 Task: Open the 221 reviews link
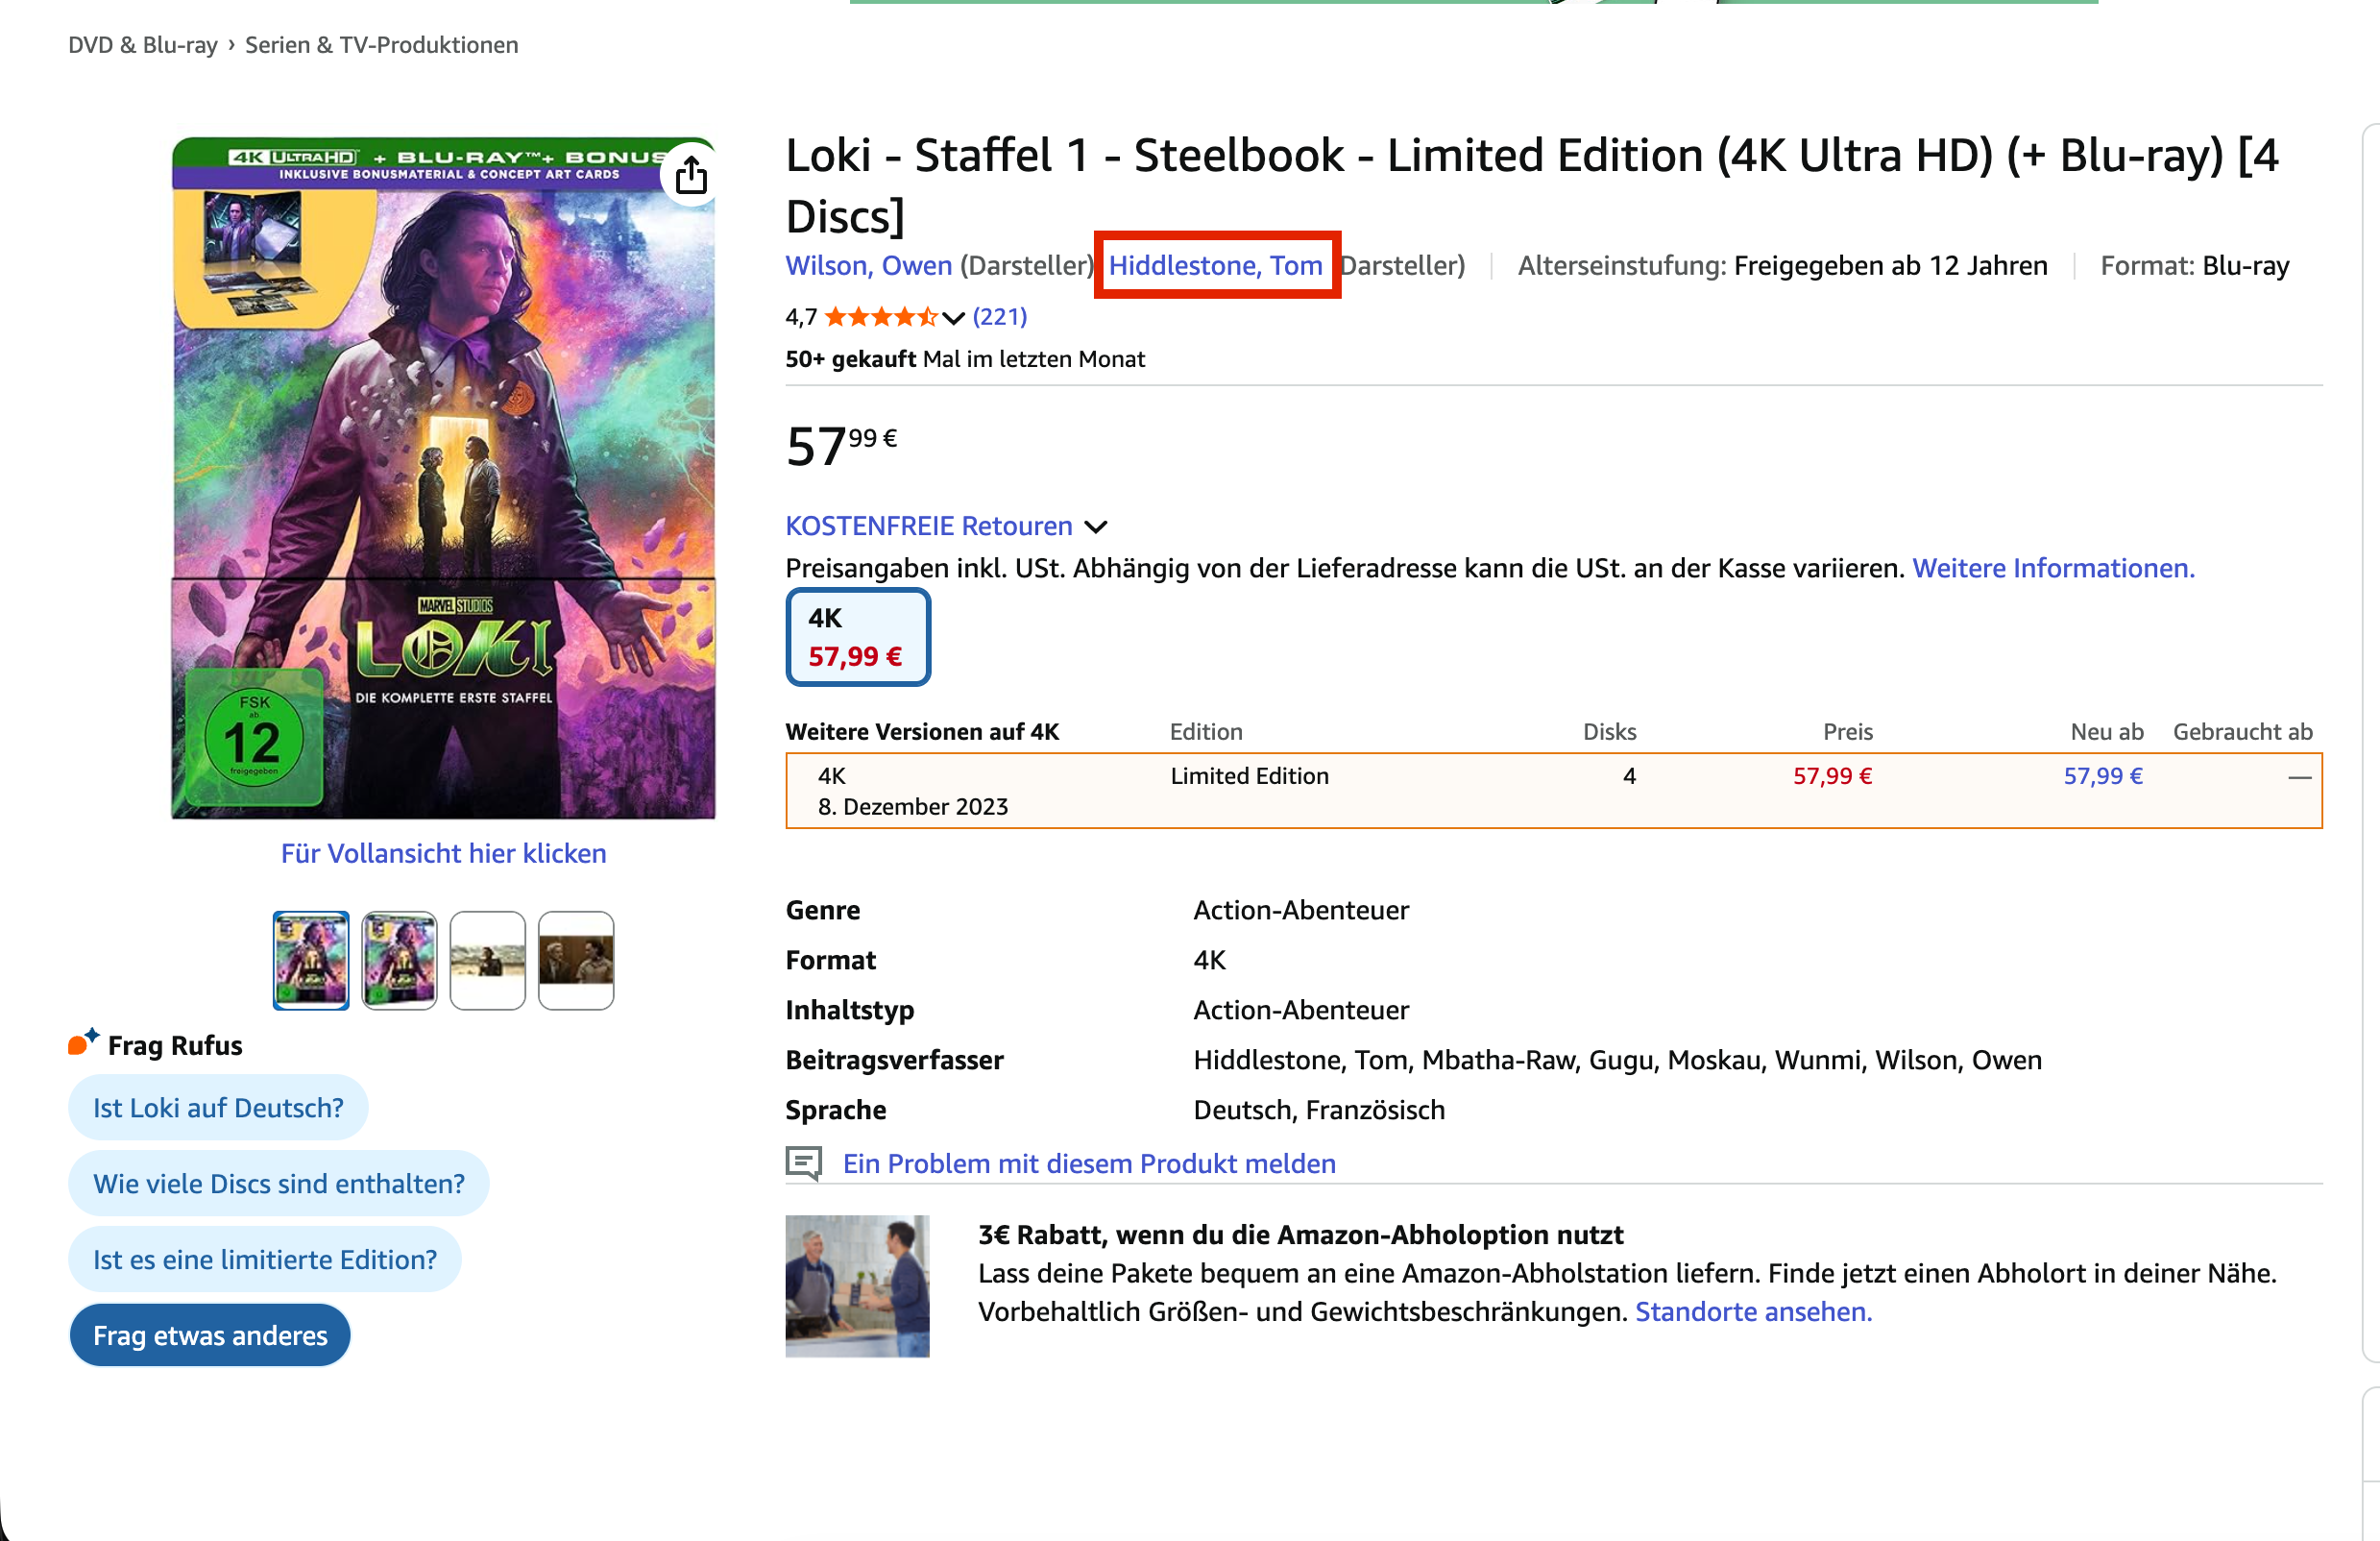click(999, 317)
